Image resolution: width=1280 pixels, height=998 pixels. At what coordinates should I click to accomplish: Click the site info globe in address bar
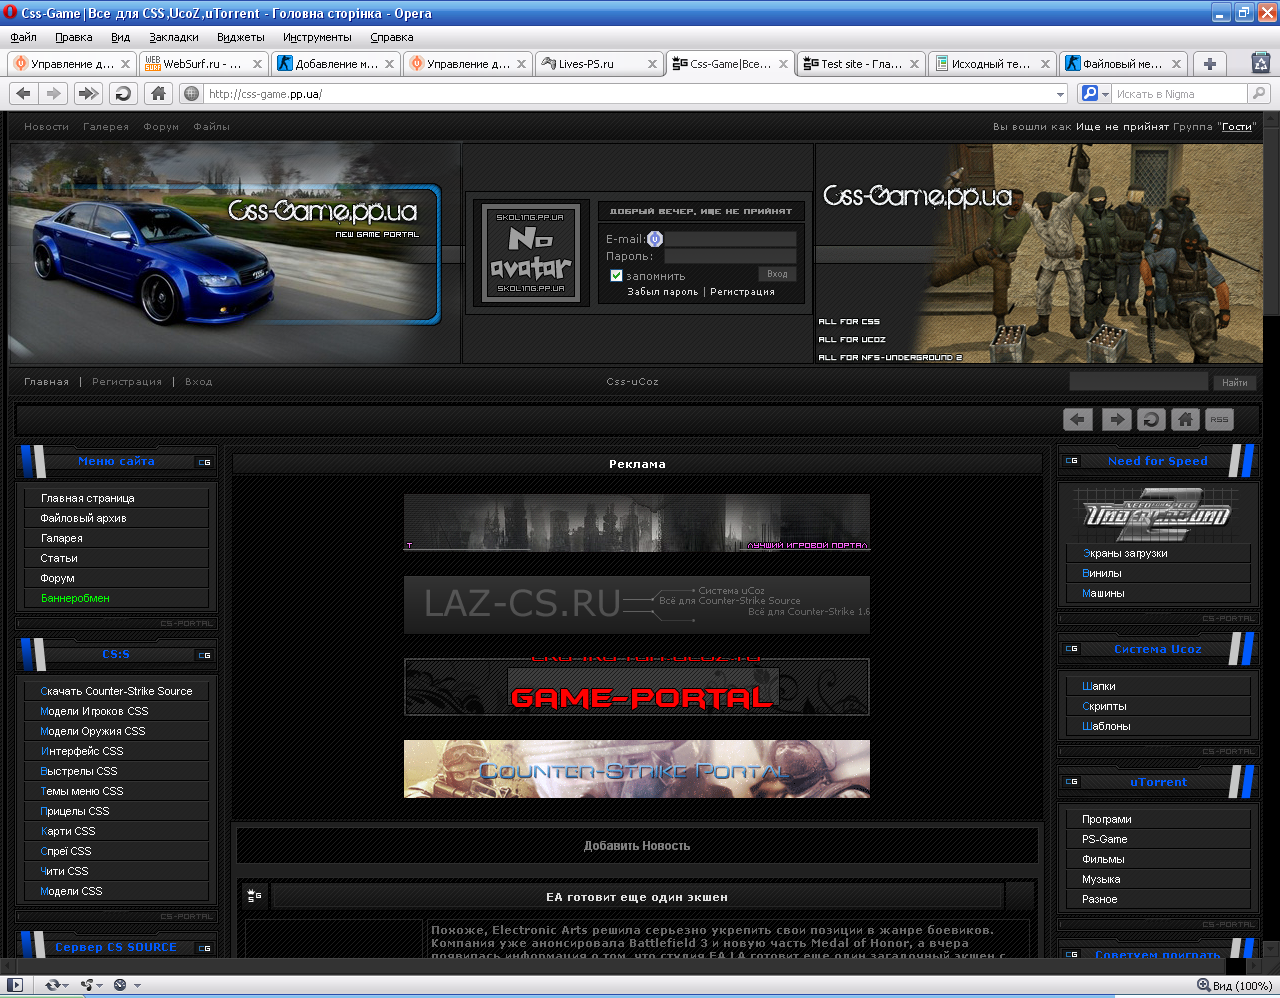coord(192,93)
